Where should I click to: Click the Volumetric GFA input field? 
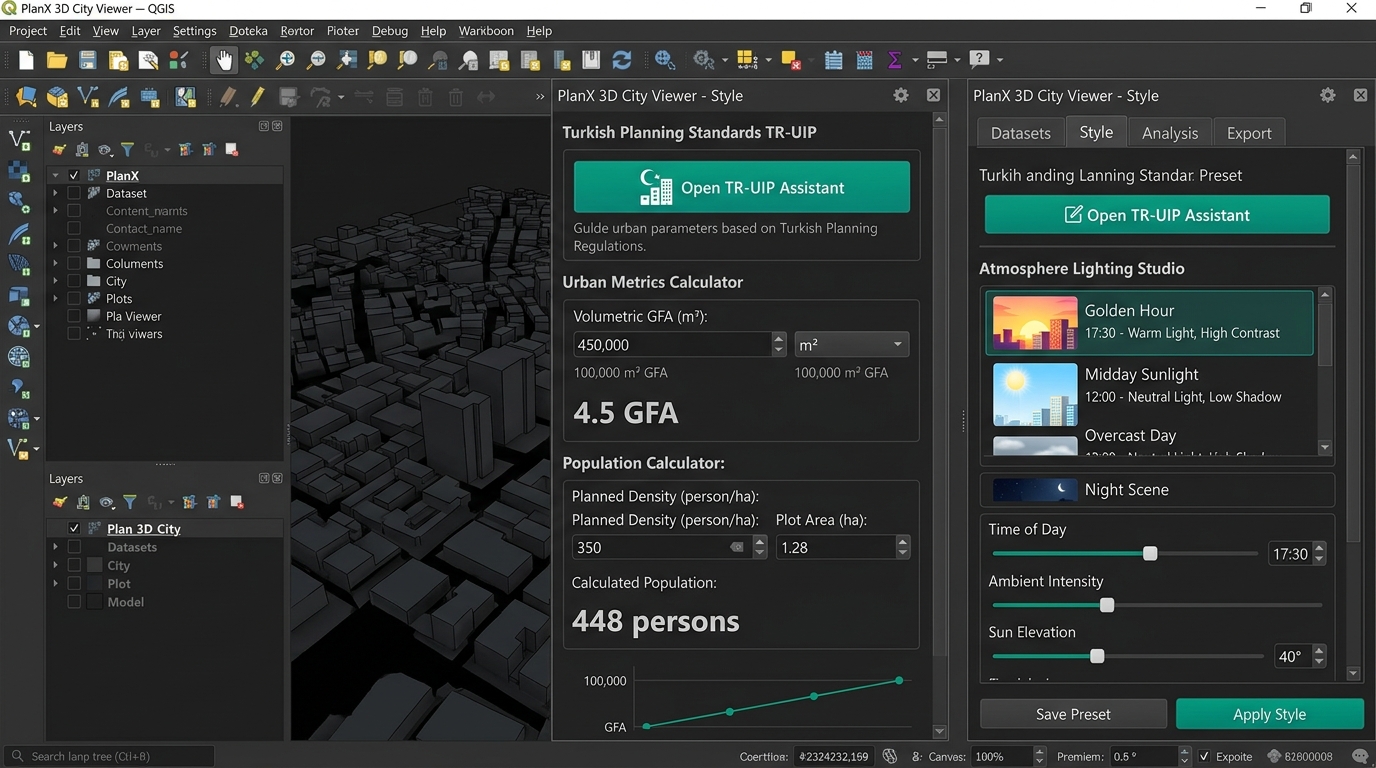point(672,344)
